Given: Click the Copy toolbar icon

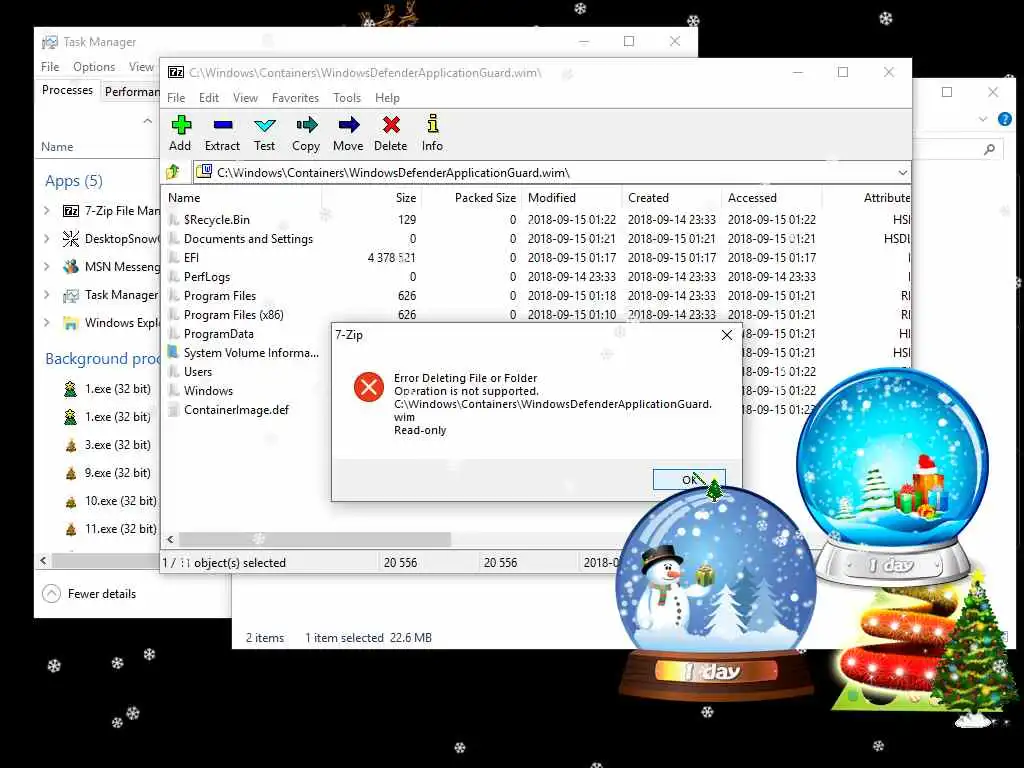Looking at the screenshot, I should [x=306, y=124].
